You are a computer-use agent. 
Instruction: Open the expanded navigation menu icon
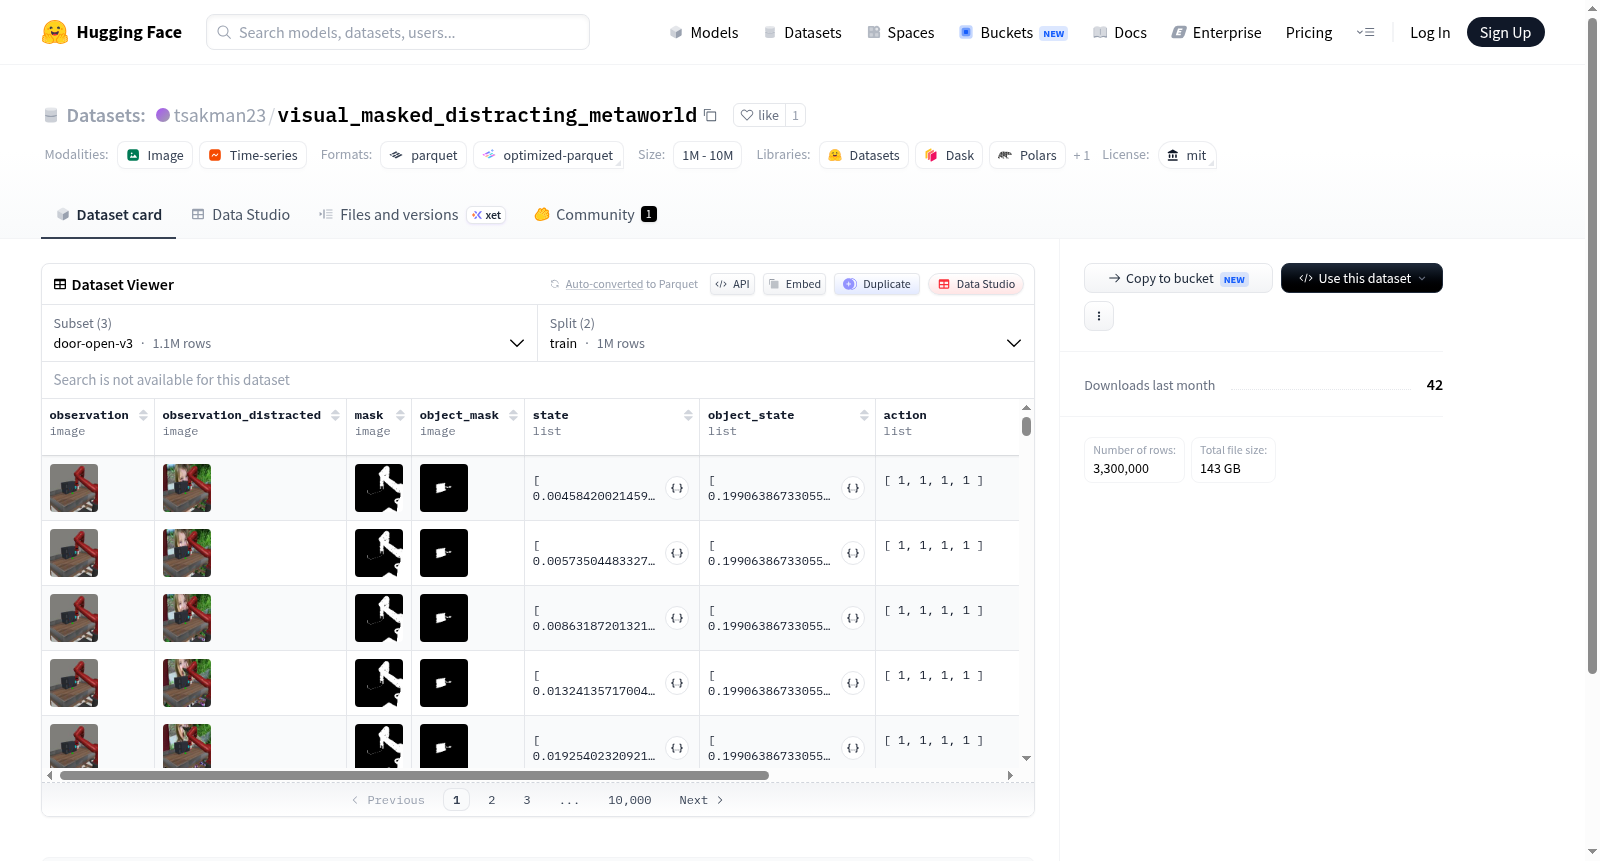1365,32
